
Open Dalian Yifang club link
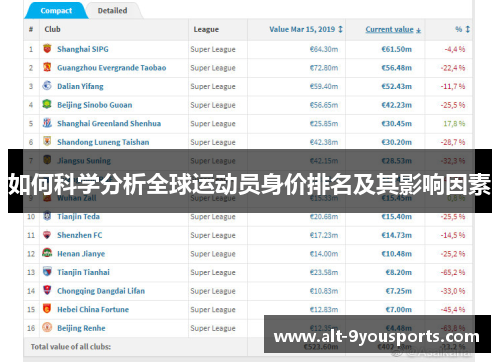click(80, 87)
